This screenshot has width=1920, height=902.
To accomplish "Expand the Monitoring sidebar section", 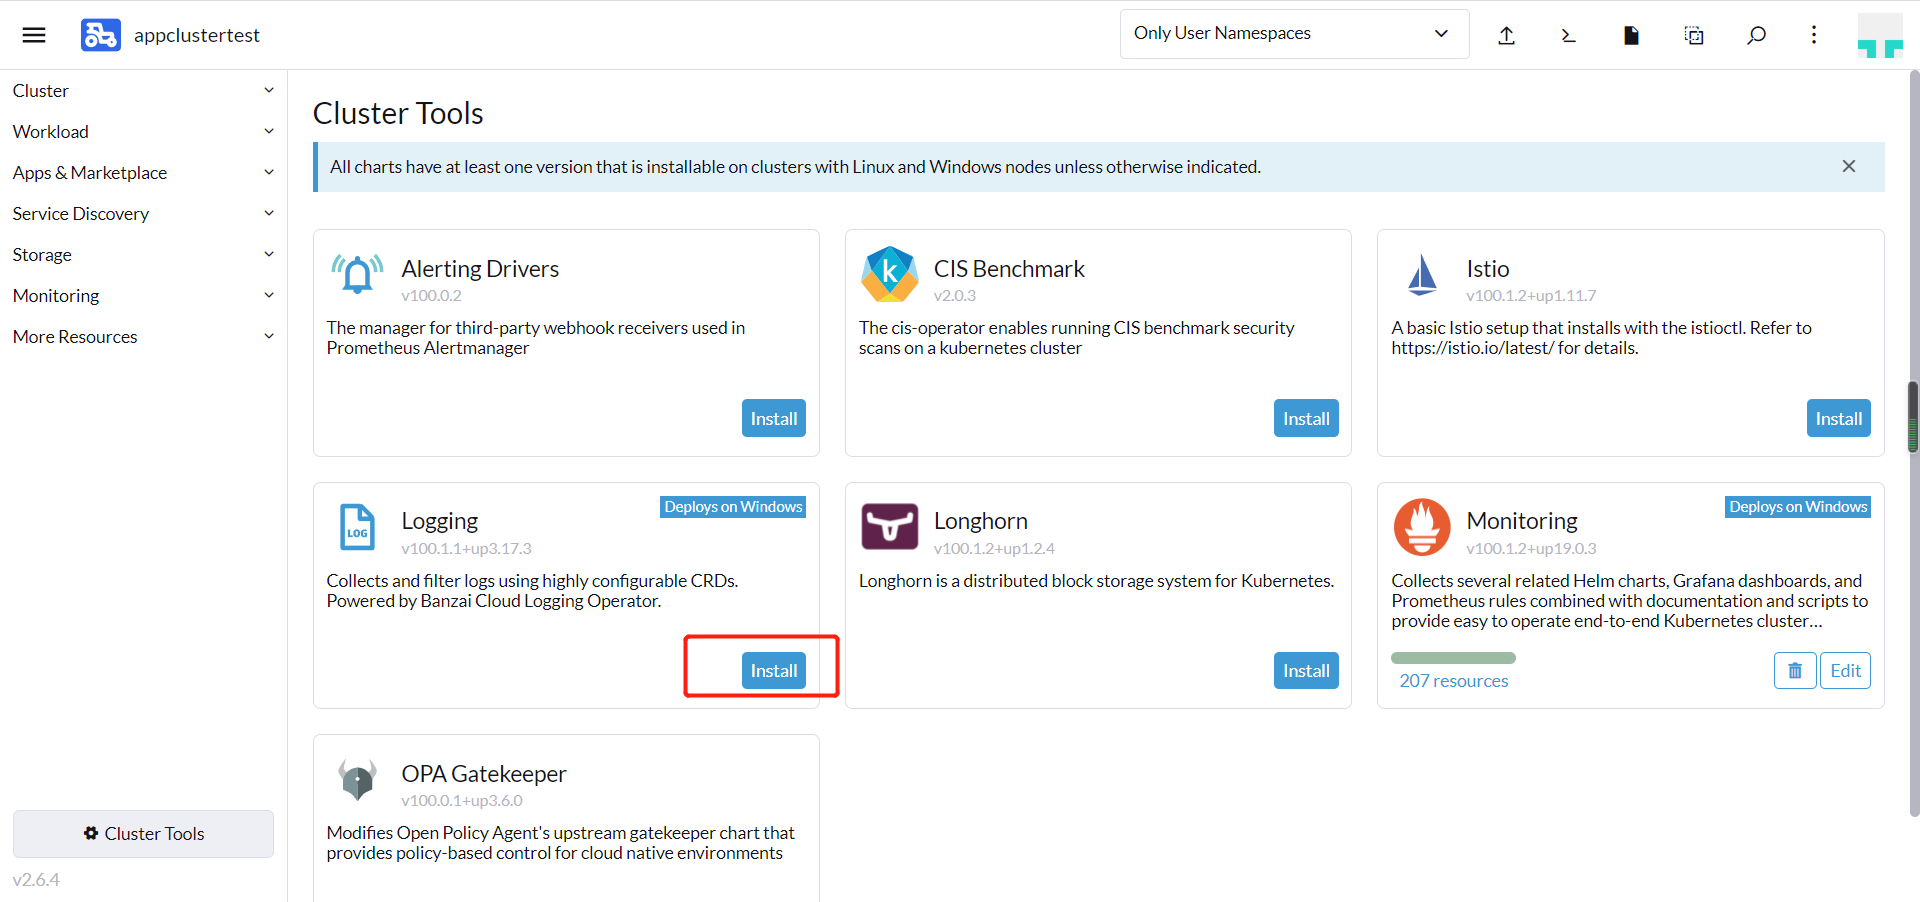I will pyautogui.click(x=143, y=295).
